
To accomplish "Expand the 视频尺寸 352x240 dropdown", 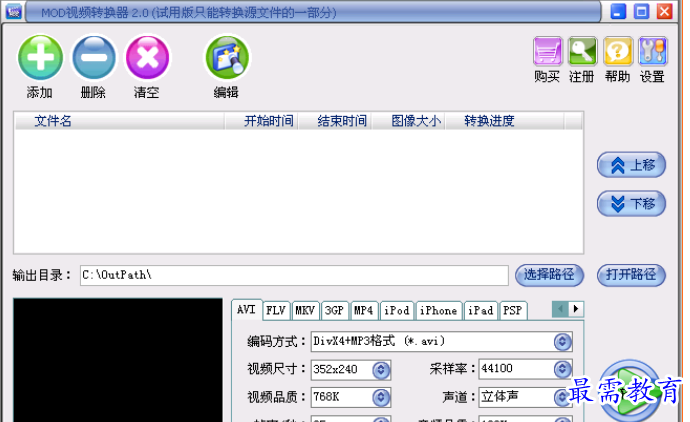I will pyautogui.click(x=381, y=370).
